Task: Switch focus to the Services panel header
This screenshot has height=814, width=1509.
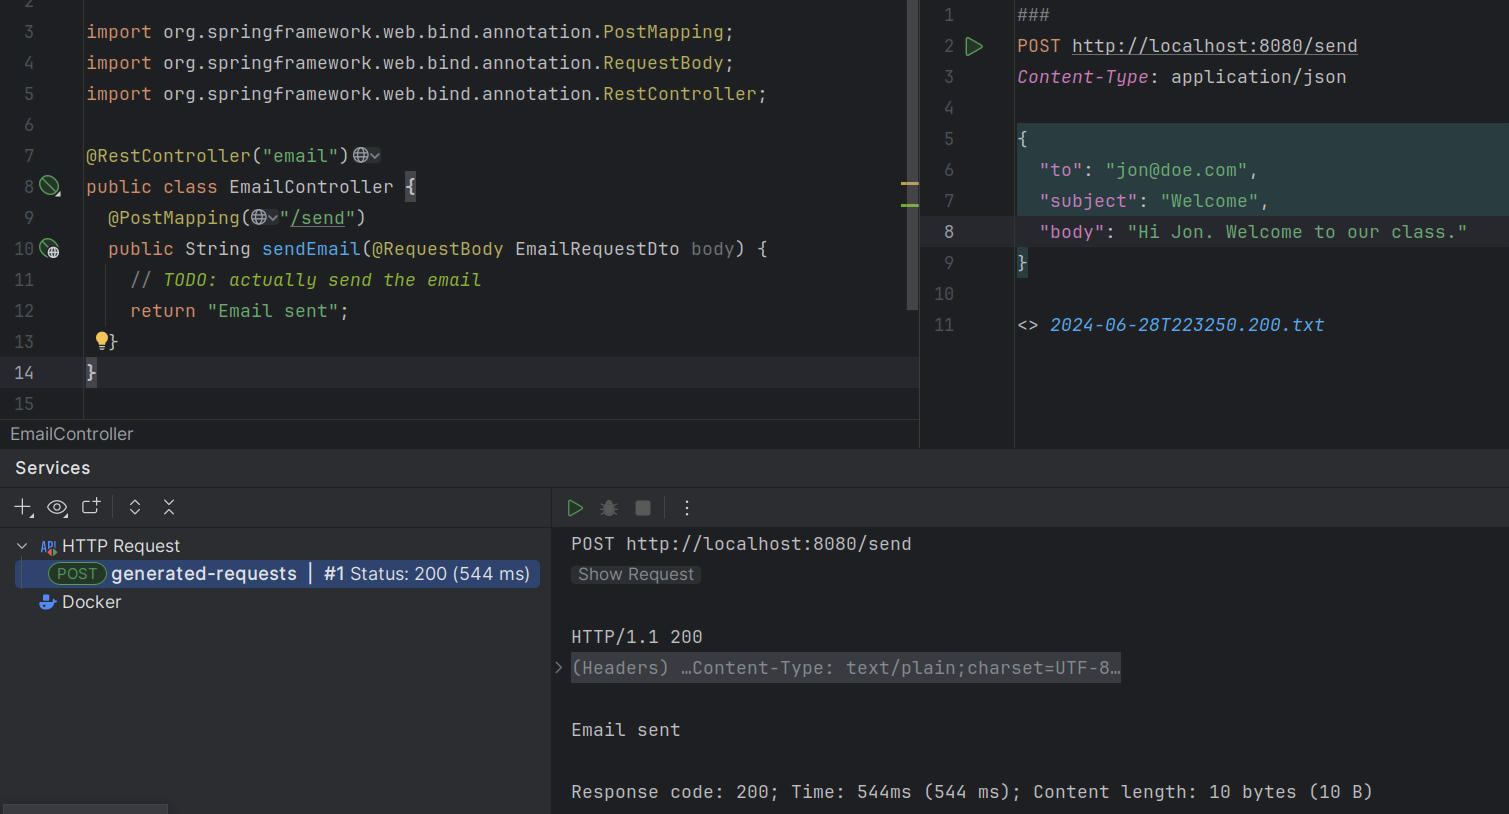Action: click(x=51, y=467)
